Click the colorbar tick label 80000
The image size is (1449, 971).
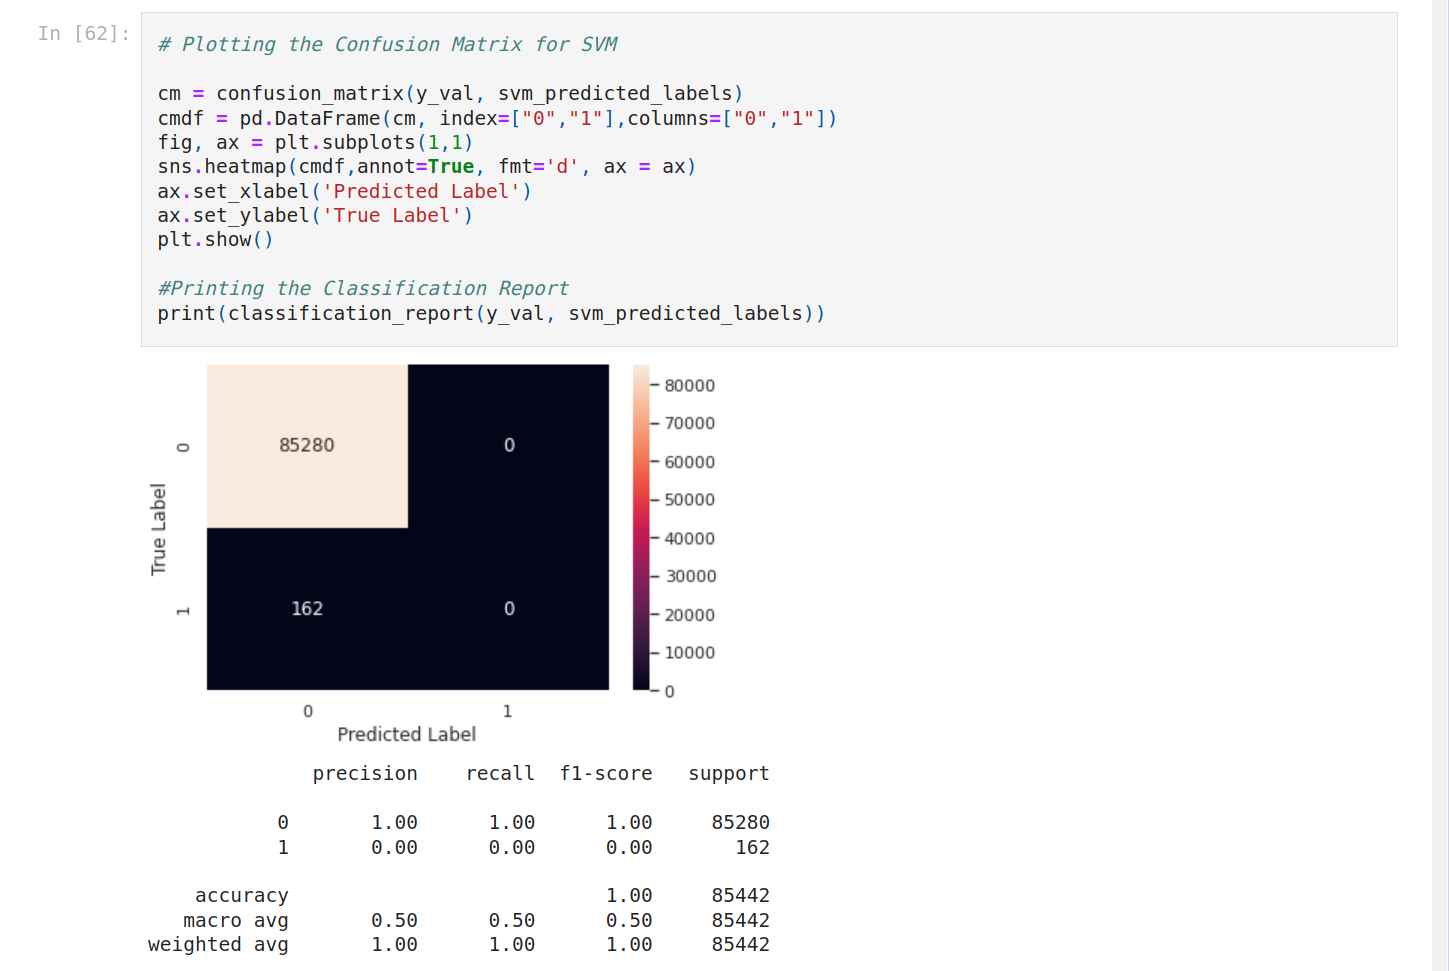(690, 385)
